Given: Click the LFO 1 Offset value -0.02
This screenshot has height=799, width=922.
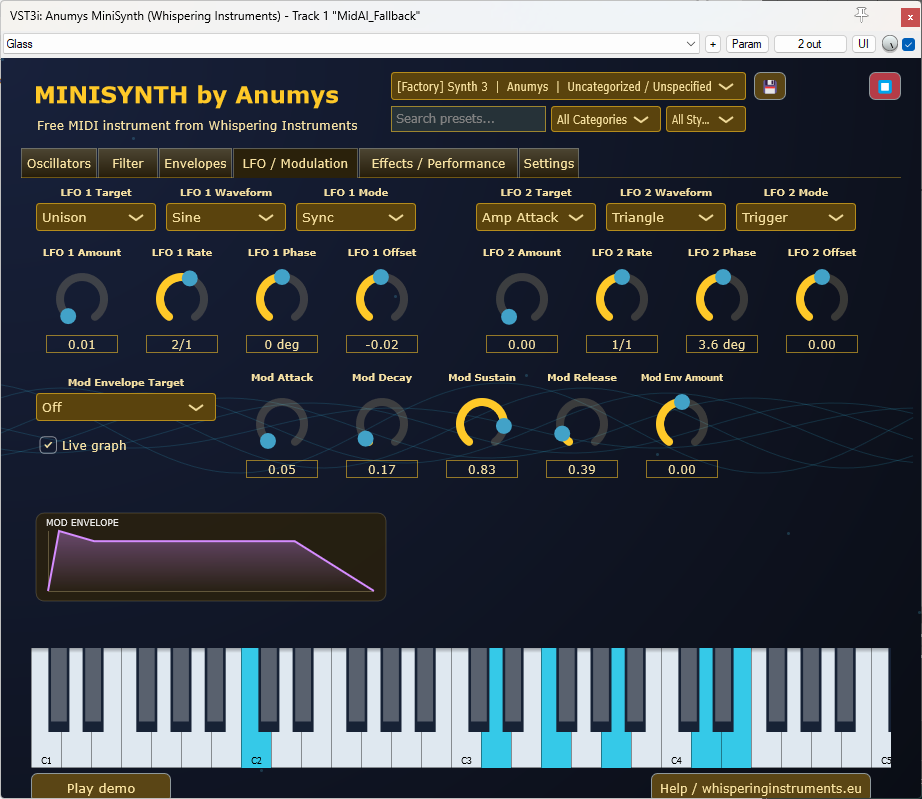Looking at the screenshot, I should pos(382,344).
